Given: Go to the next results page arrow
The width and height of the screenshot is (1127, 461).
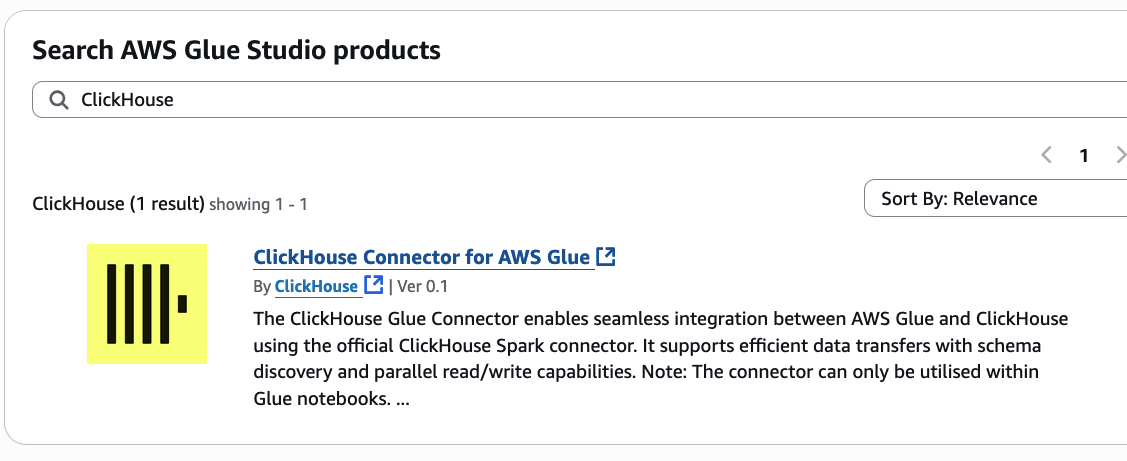Looking at the screenshot, I should [1120, 155].
